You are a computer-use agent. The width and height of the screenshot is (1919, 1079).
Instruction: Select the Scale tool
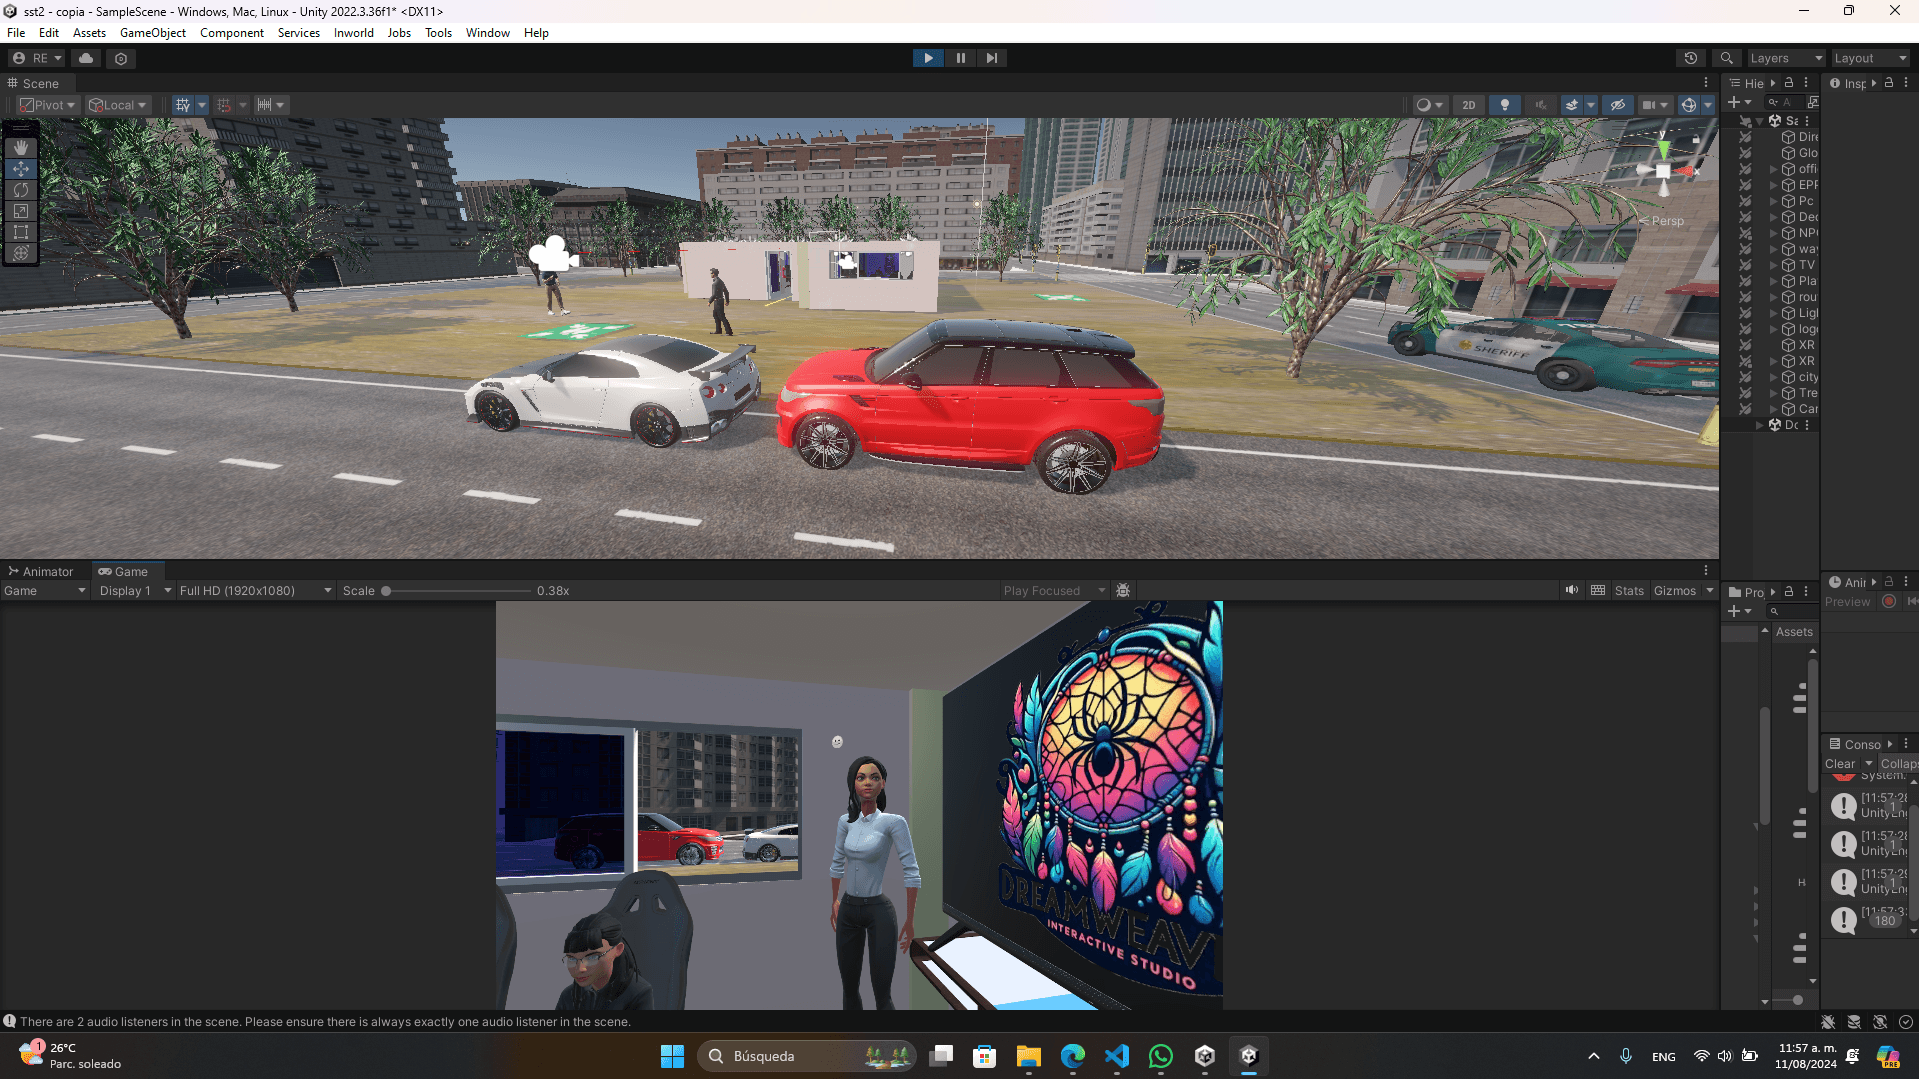click(x=21, y=211)
